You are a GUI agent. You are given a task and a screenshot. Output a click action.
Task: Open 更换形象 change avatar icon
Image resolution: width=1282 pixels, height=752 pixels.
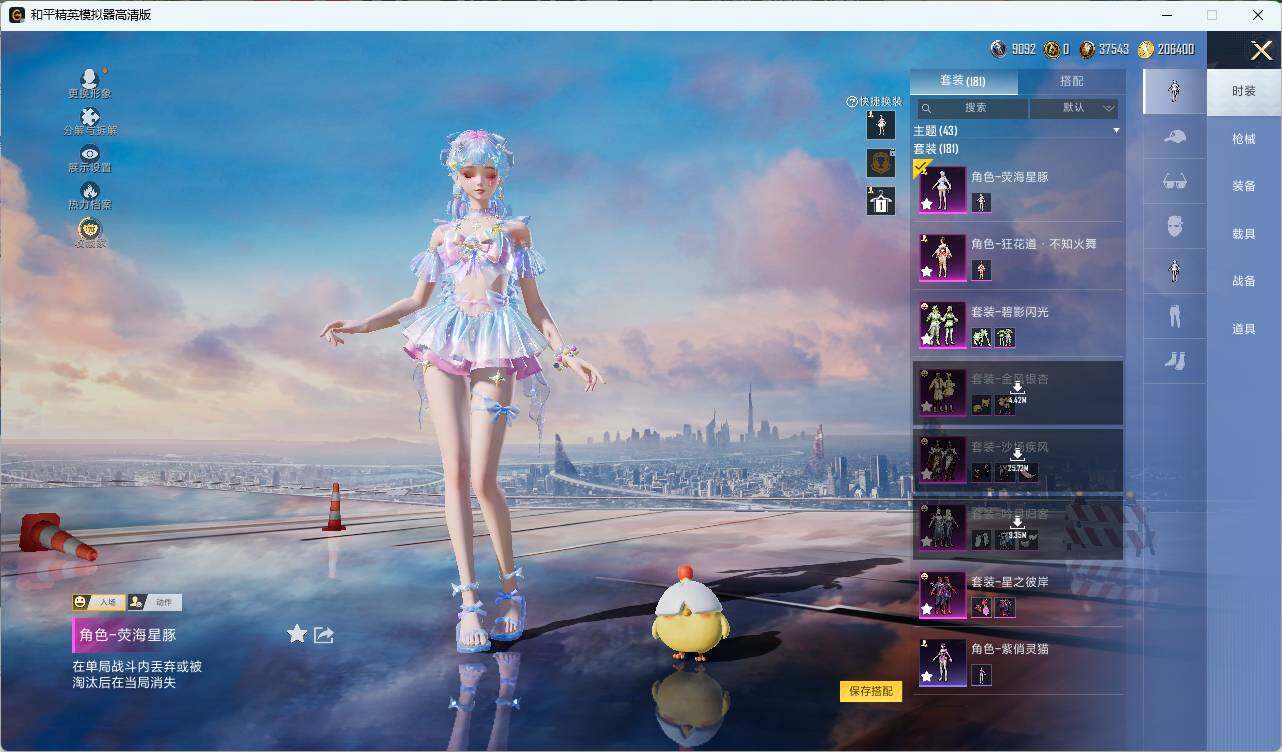coord(90,78)
